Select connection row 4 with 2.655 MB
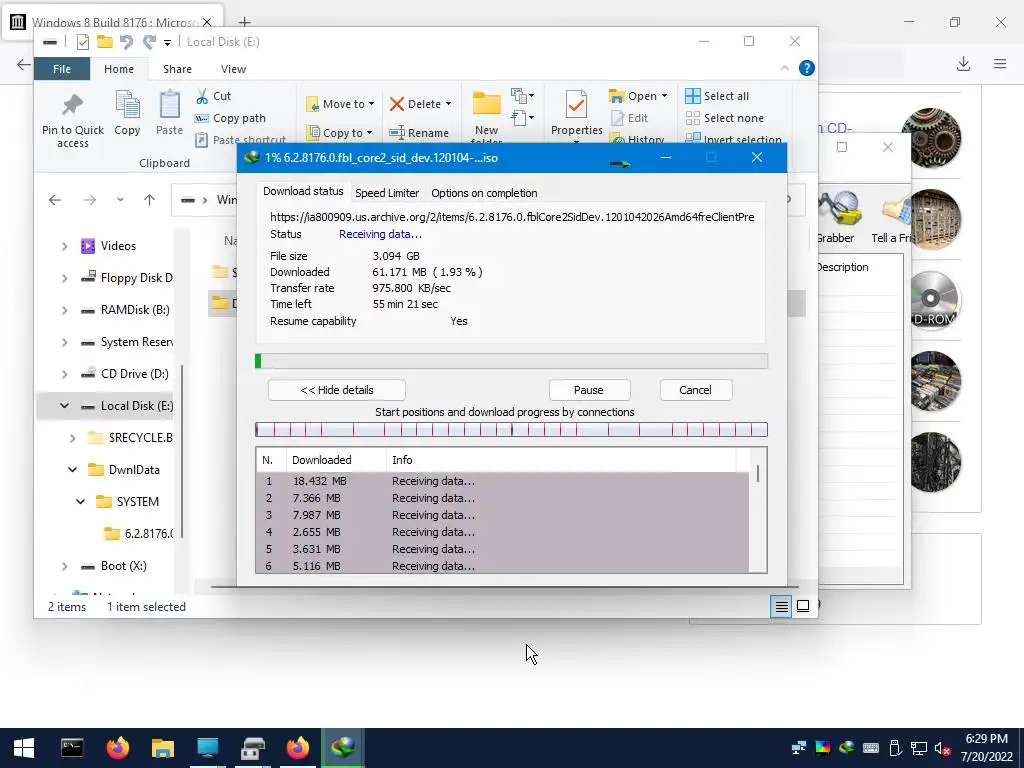1024x768 pixels. click(x=502, y=532)
